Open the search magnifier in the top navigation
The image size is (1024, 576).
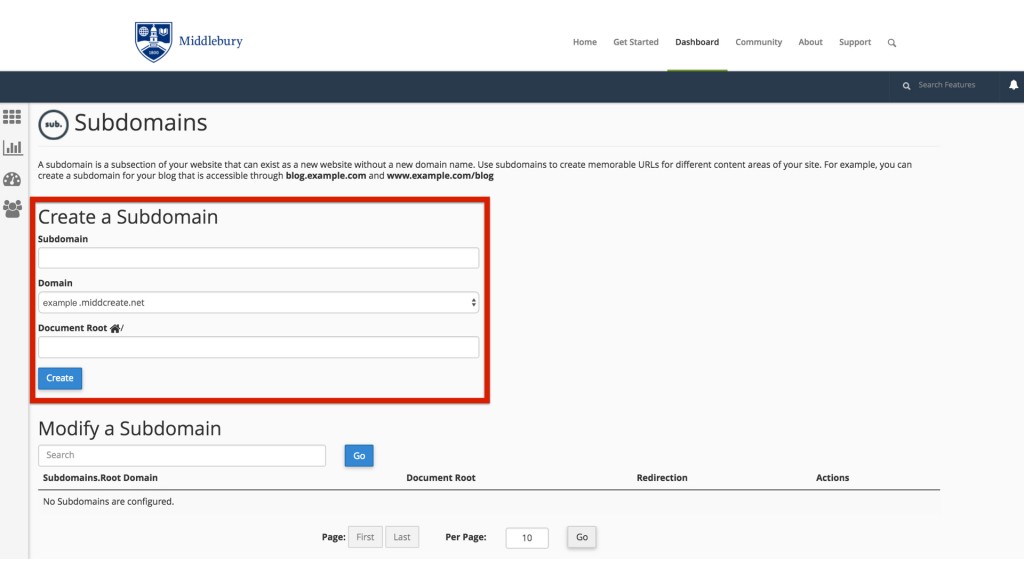(x=891, y=42)
